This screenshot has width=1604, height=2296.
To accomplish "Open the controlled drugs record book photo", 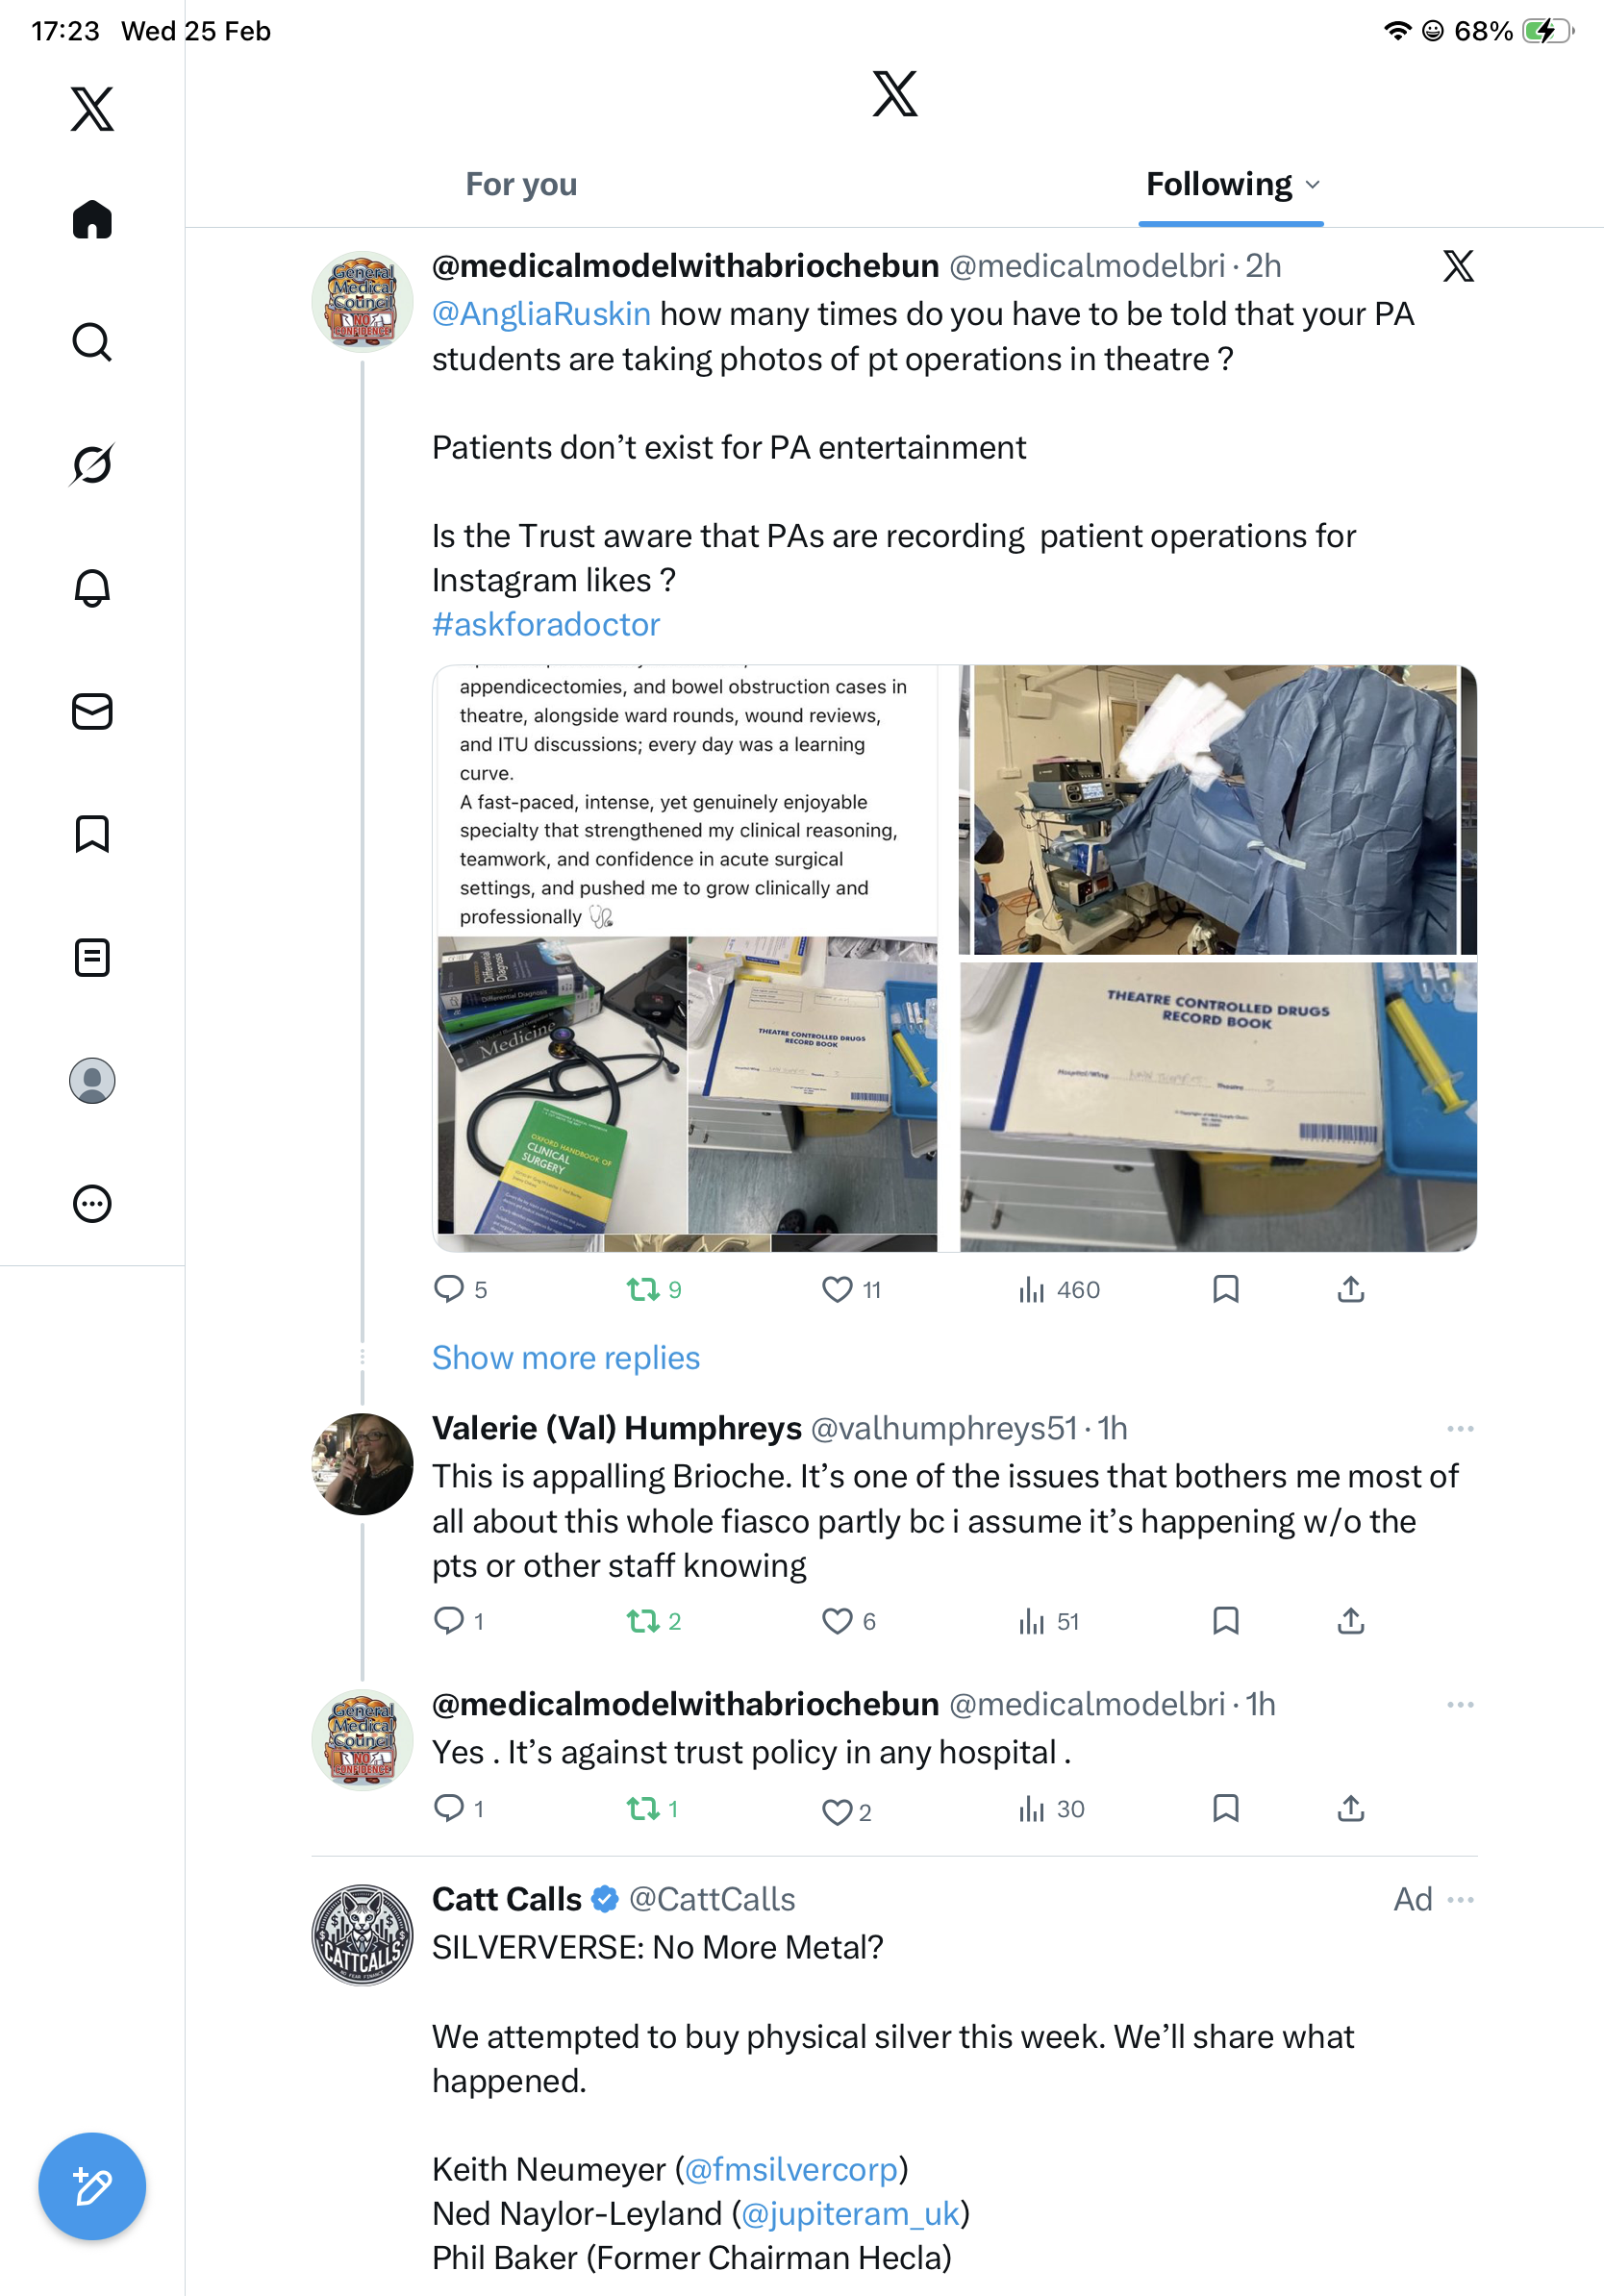I will (x=1218, y=1106).
